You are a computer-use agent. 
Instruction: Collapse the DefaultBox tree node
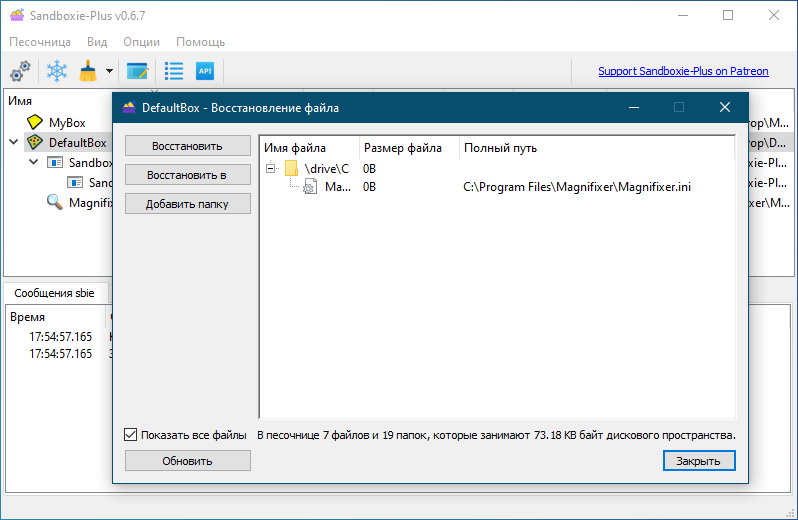[14, 142]
